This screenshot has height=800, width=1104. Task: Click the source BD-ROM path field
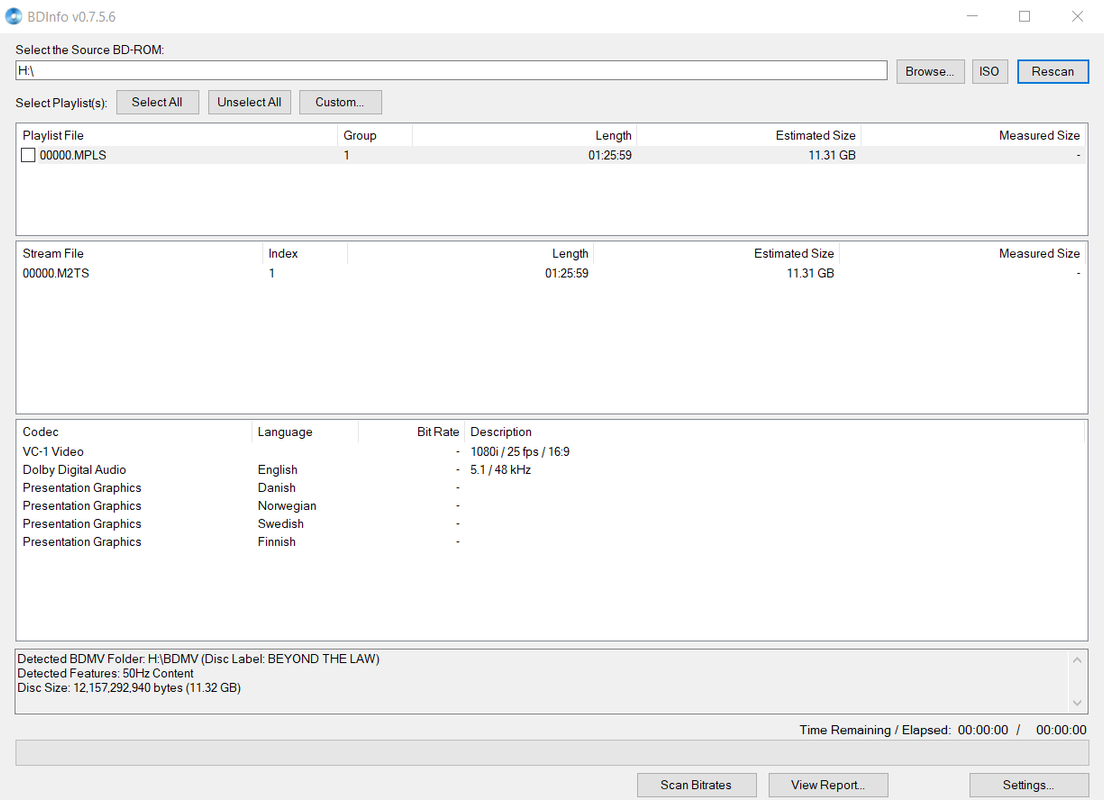tap(451, 70)
